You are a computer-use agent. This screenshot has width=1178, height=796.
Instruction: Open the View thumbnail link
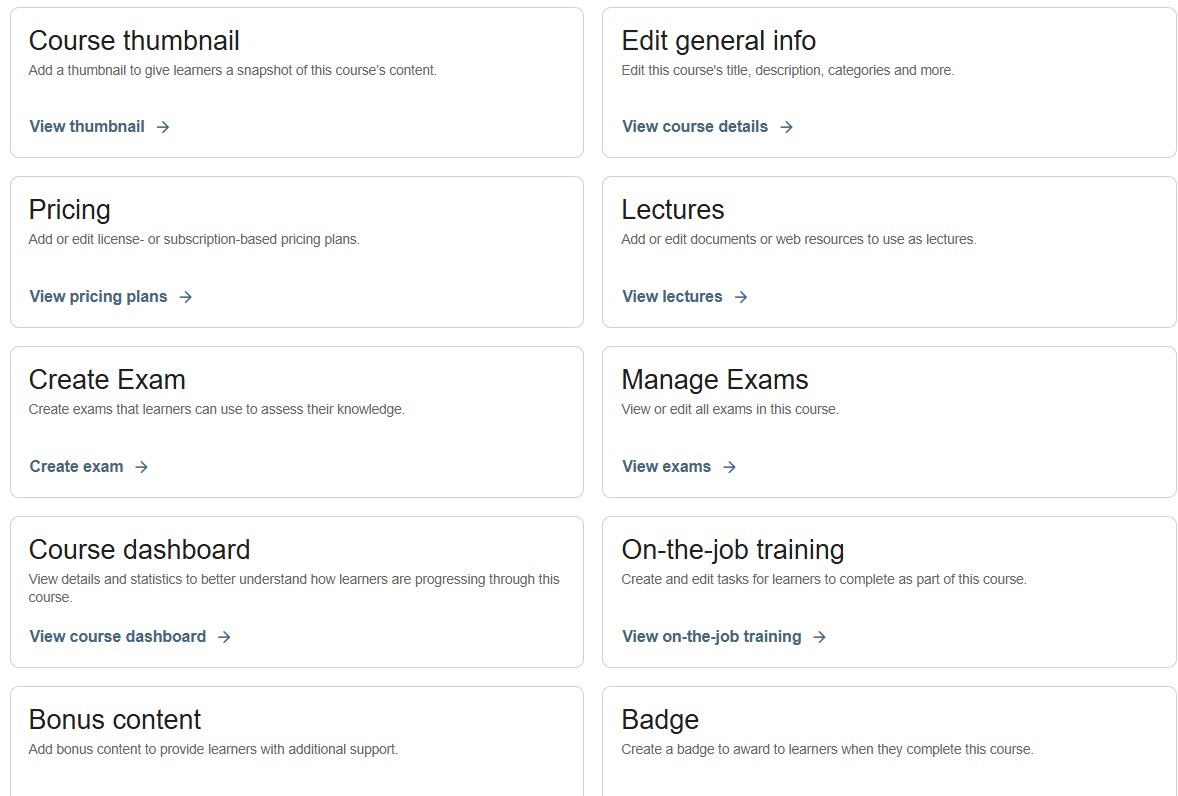87,127
